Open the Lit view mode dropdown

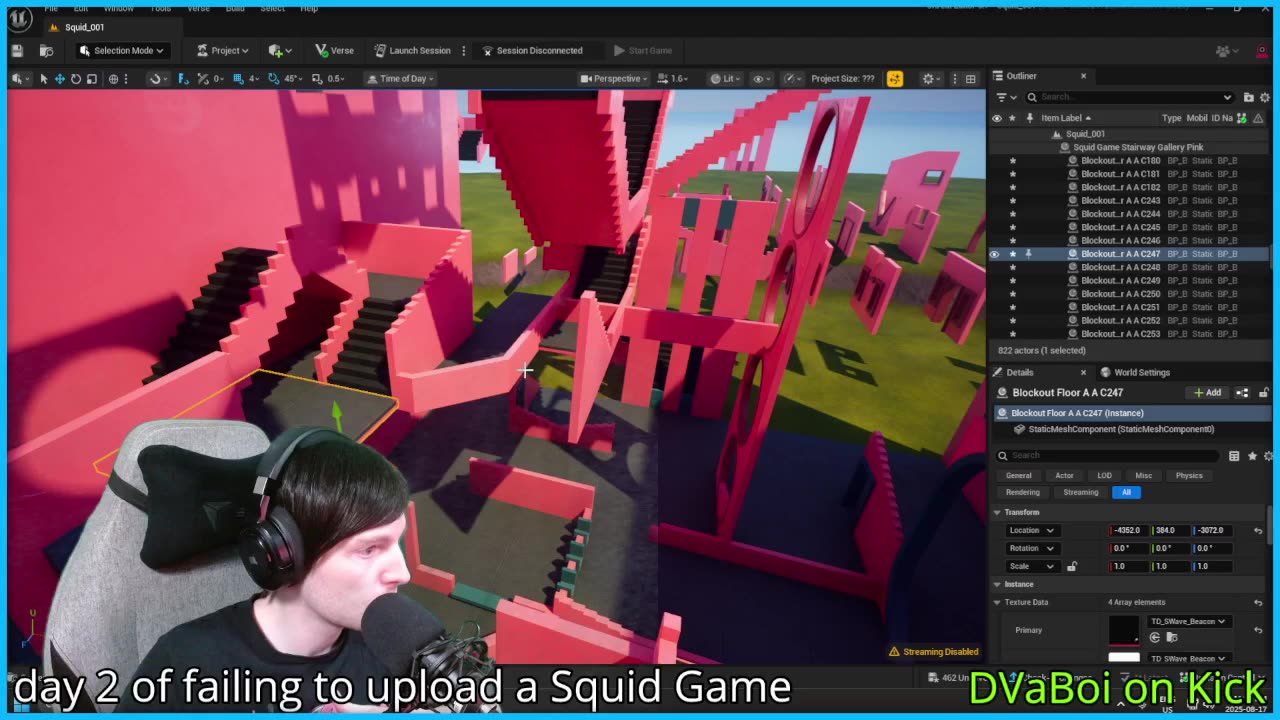(x=726, y=78)
